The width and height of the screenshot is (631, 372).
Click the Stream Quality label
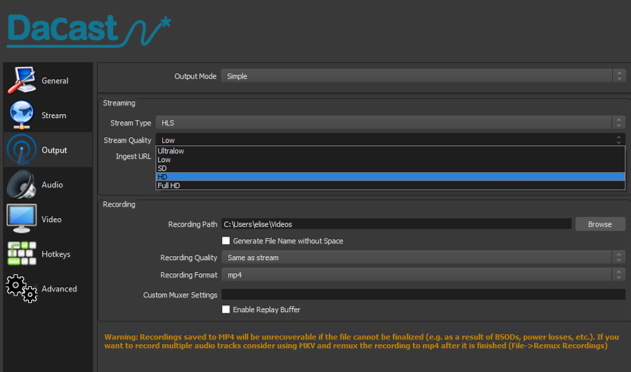tap(127, 140)
